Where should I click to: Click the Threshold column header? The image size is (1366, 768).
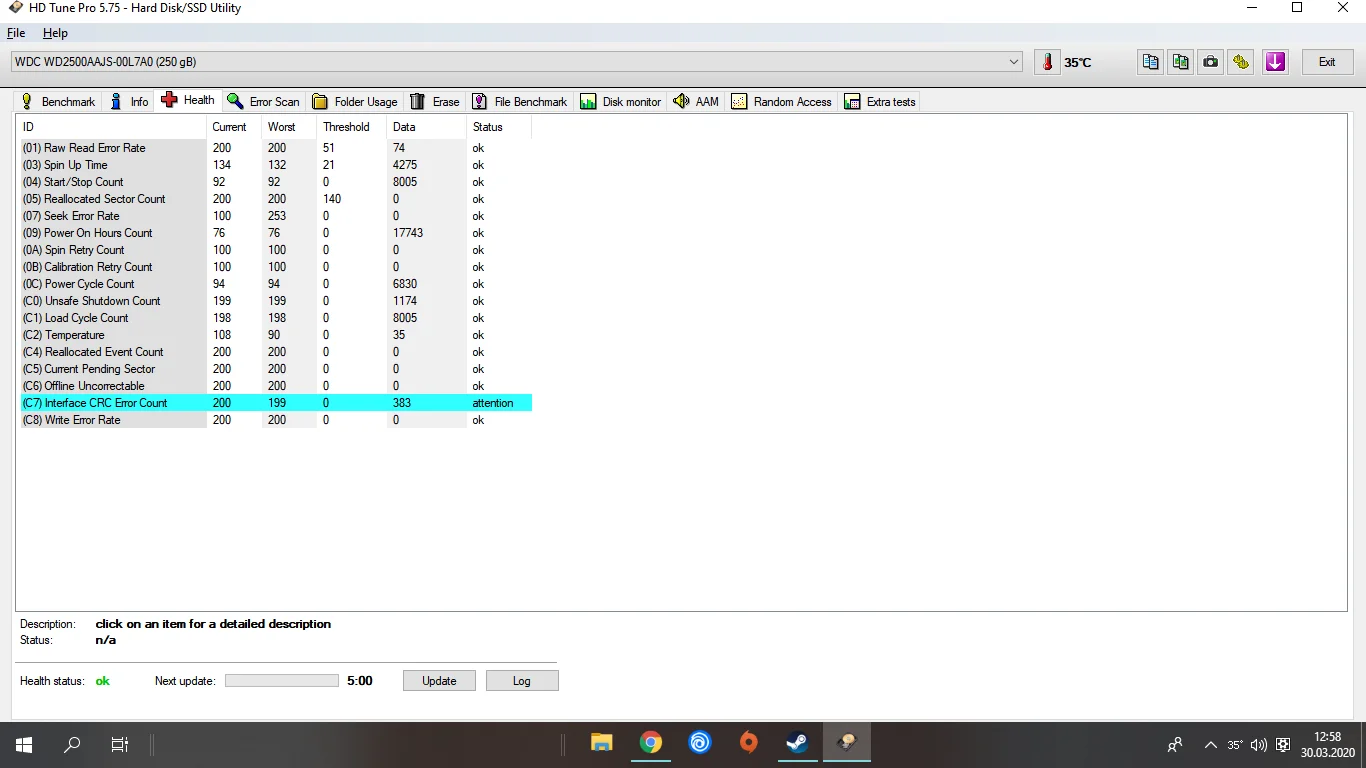click(x=352, y=127)
